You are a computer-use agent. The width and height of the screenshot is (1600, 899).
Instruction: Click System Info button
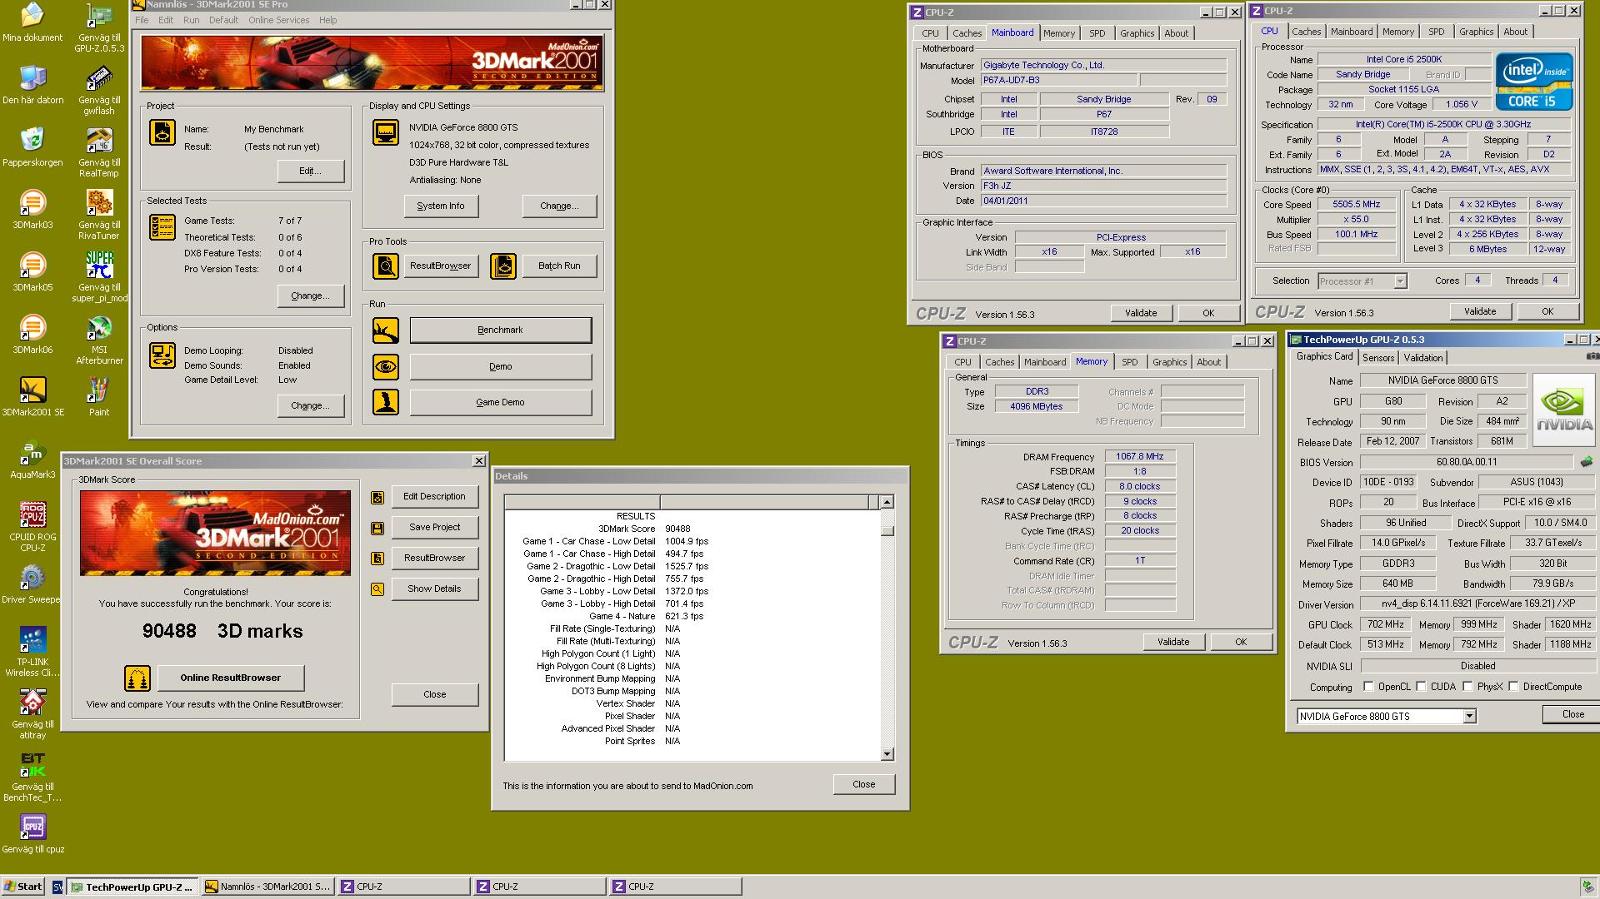pyautogui.click(x=441, y=206)
